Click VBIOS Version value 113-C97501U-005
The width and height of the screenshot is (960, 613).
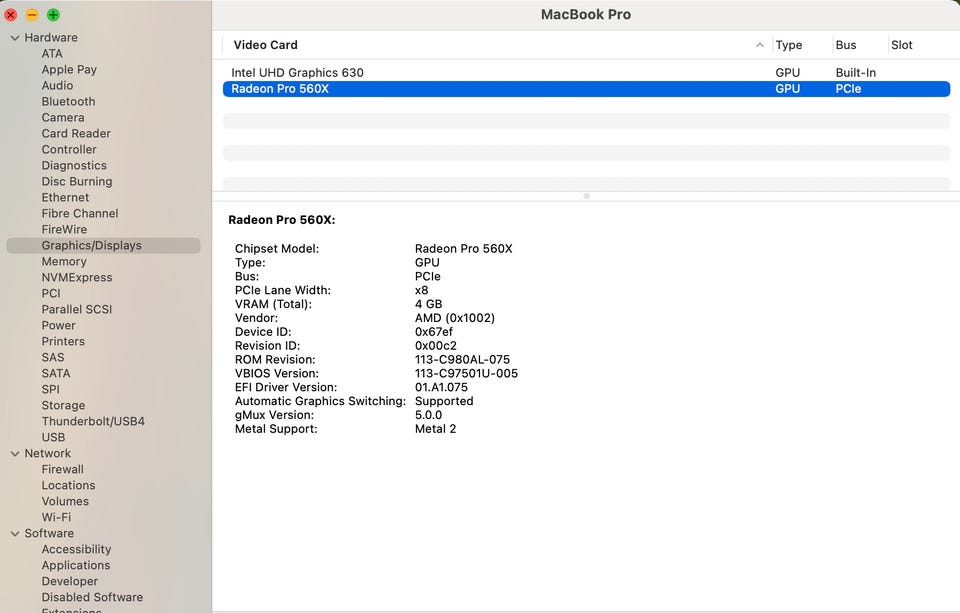tap(467, 374)
